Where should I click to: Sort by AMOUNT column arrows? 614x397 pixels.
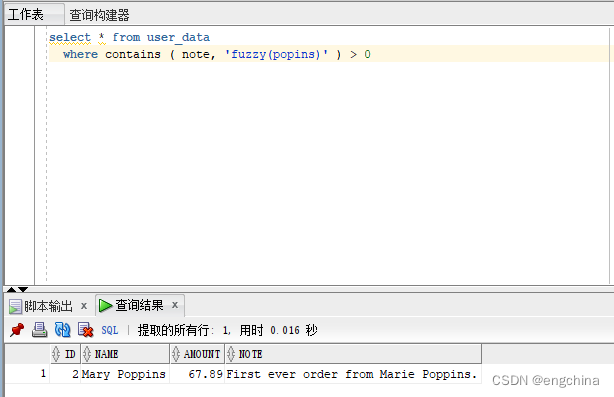pos(176,354)
